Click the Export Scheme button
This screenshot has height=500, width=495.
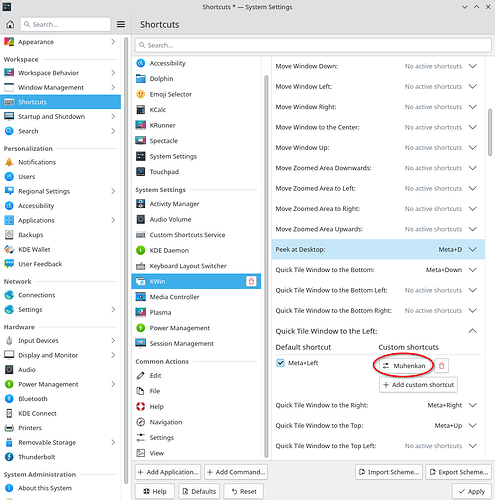pyautogui.click(x=459, y=472)
